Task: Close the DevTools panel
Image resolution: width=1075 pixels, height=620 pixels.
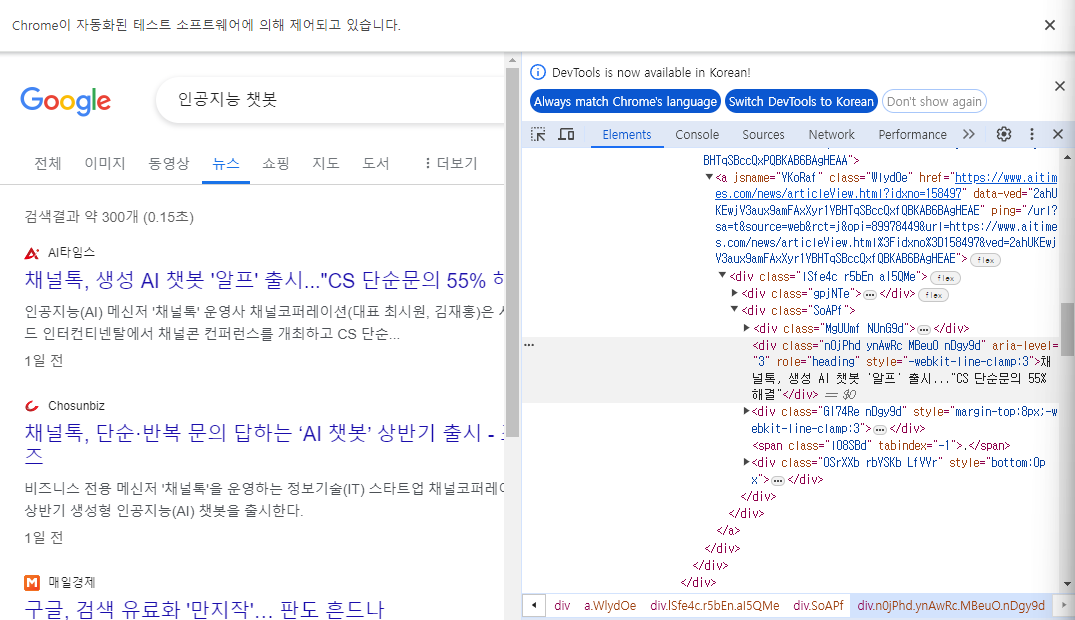Action: tap(1058, 134)
